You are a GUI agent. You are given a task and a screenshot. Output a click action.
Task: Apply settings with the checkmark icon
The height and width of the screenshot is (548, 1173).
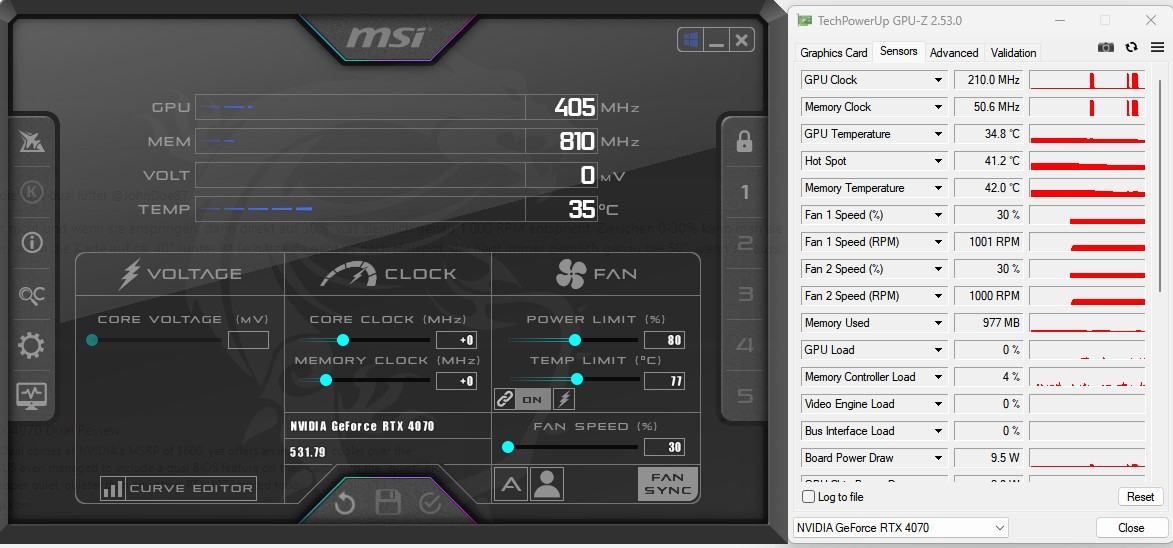coord(430,503)
